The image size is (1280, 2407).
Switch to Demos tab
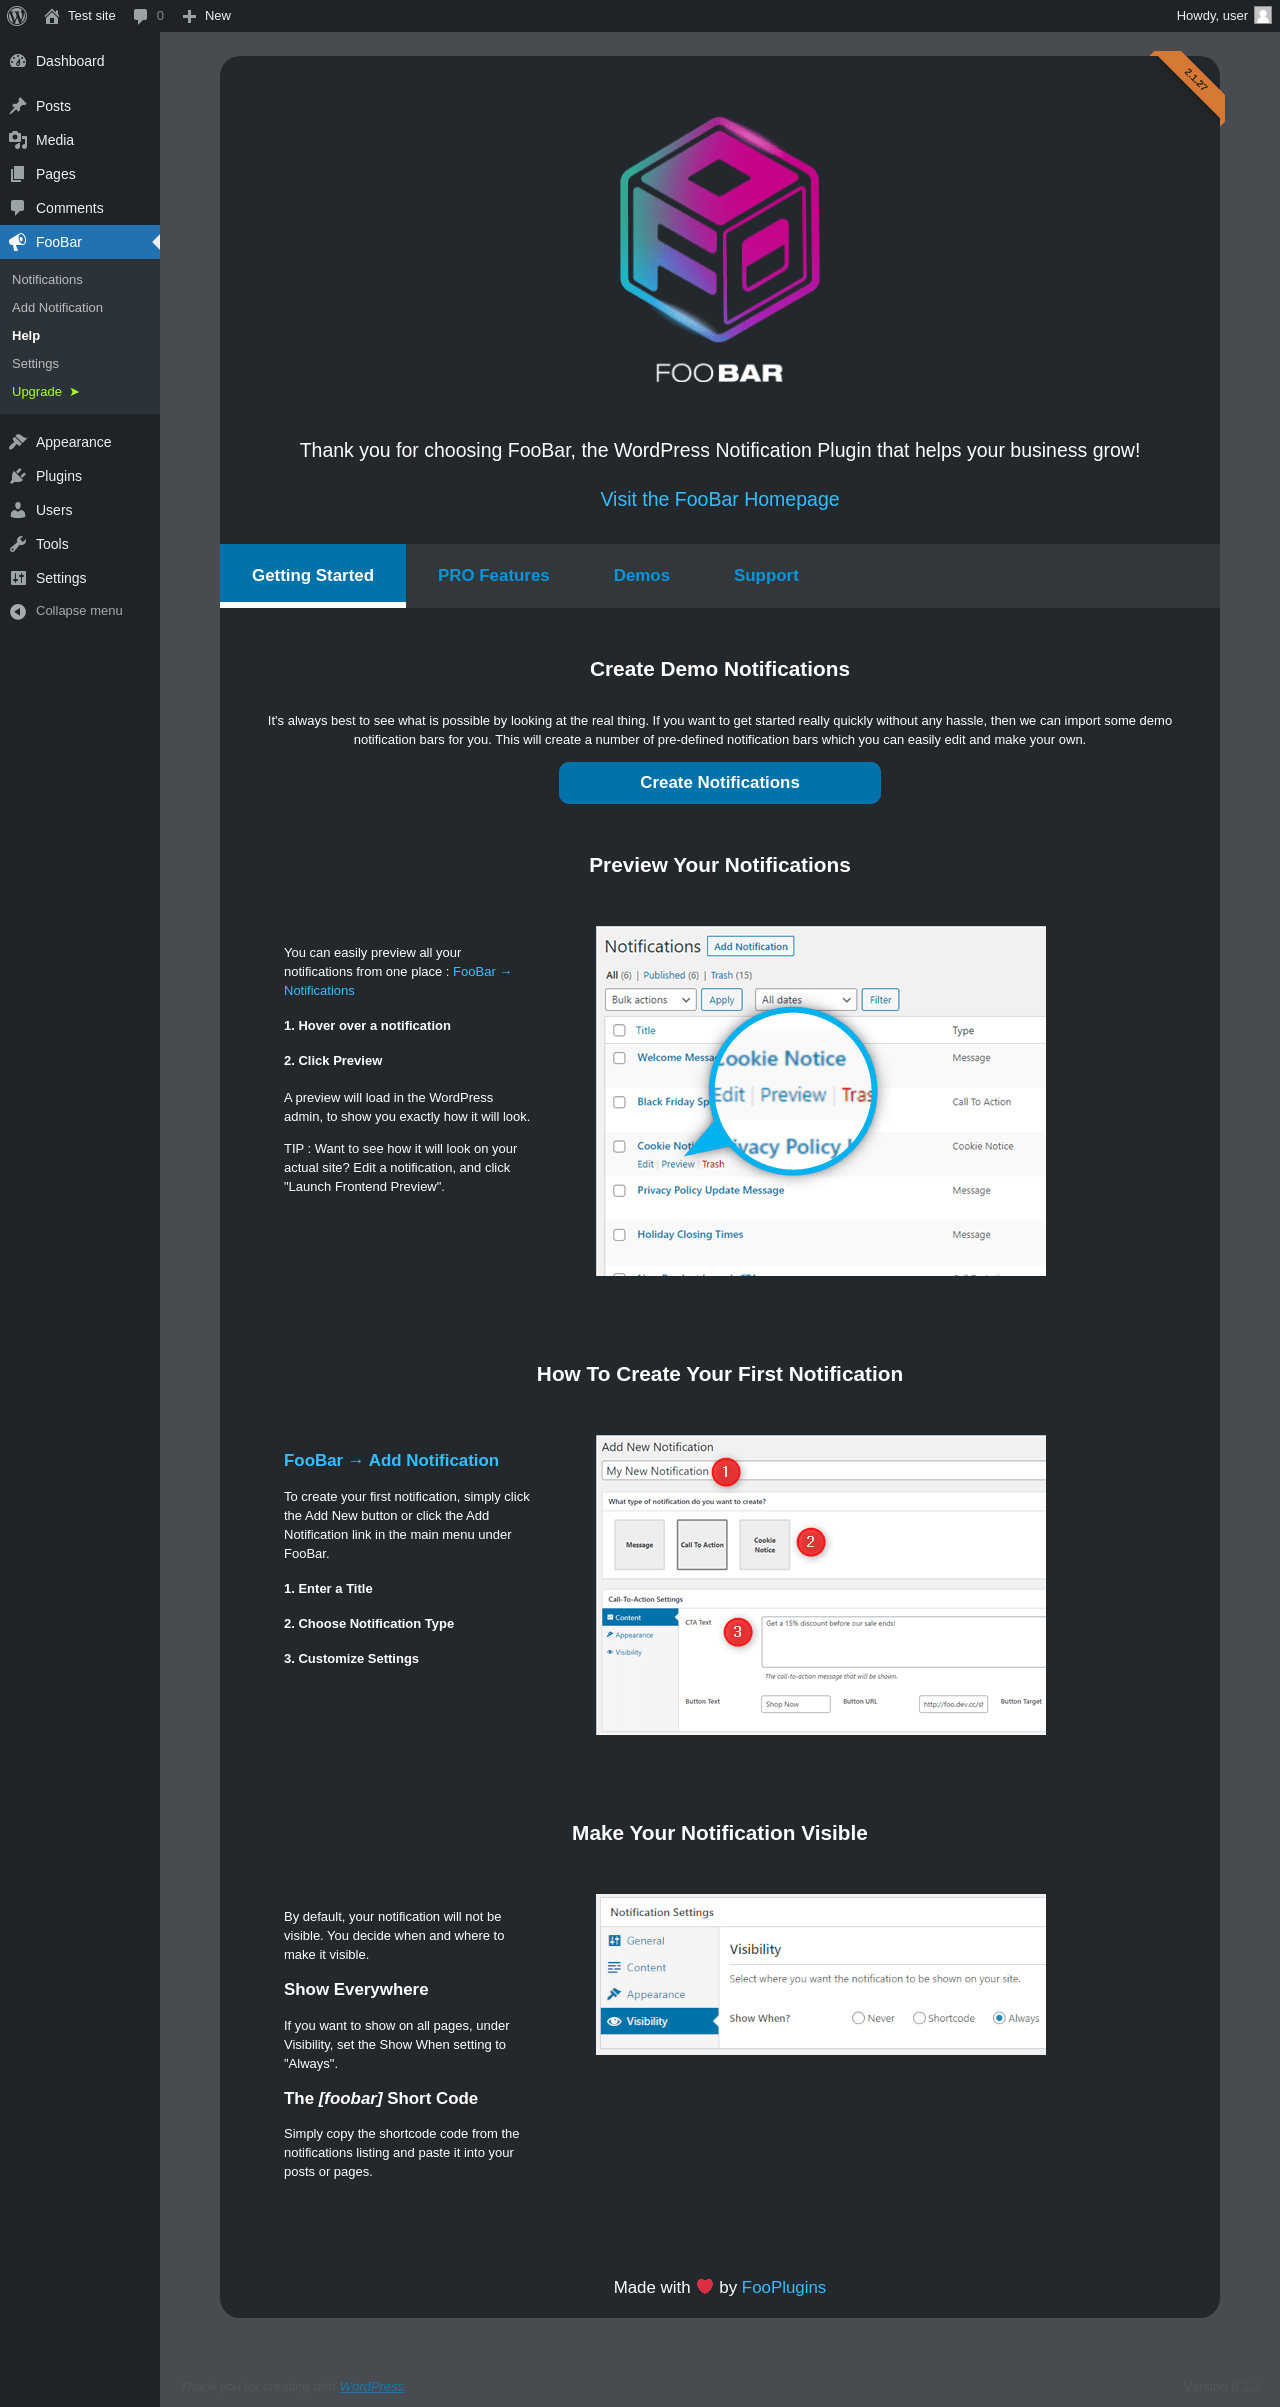[642, 575]
